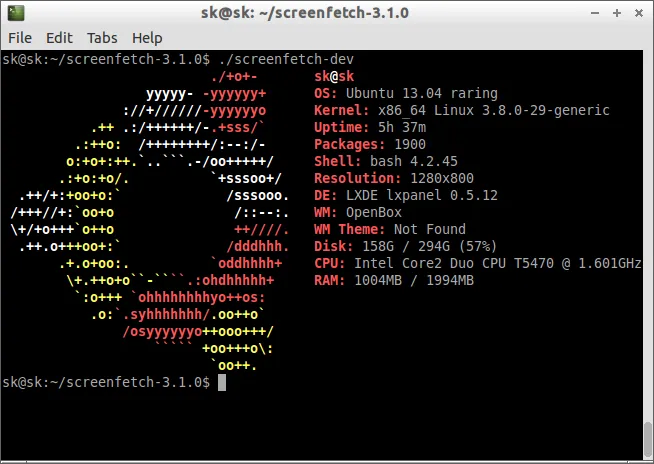
Task: Click the RAM value 1004MB / 1994MB
Action: coord(414,280)
